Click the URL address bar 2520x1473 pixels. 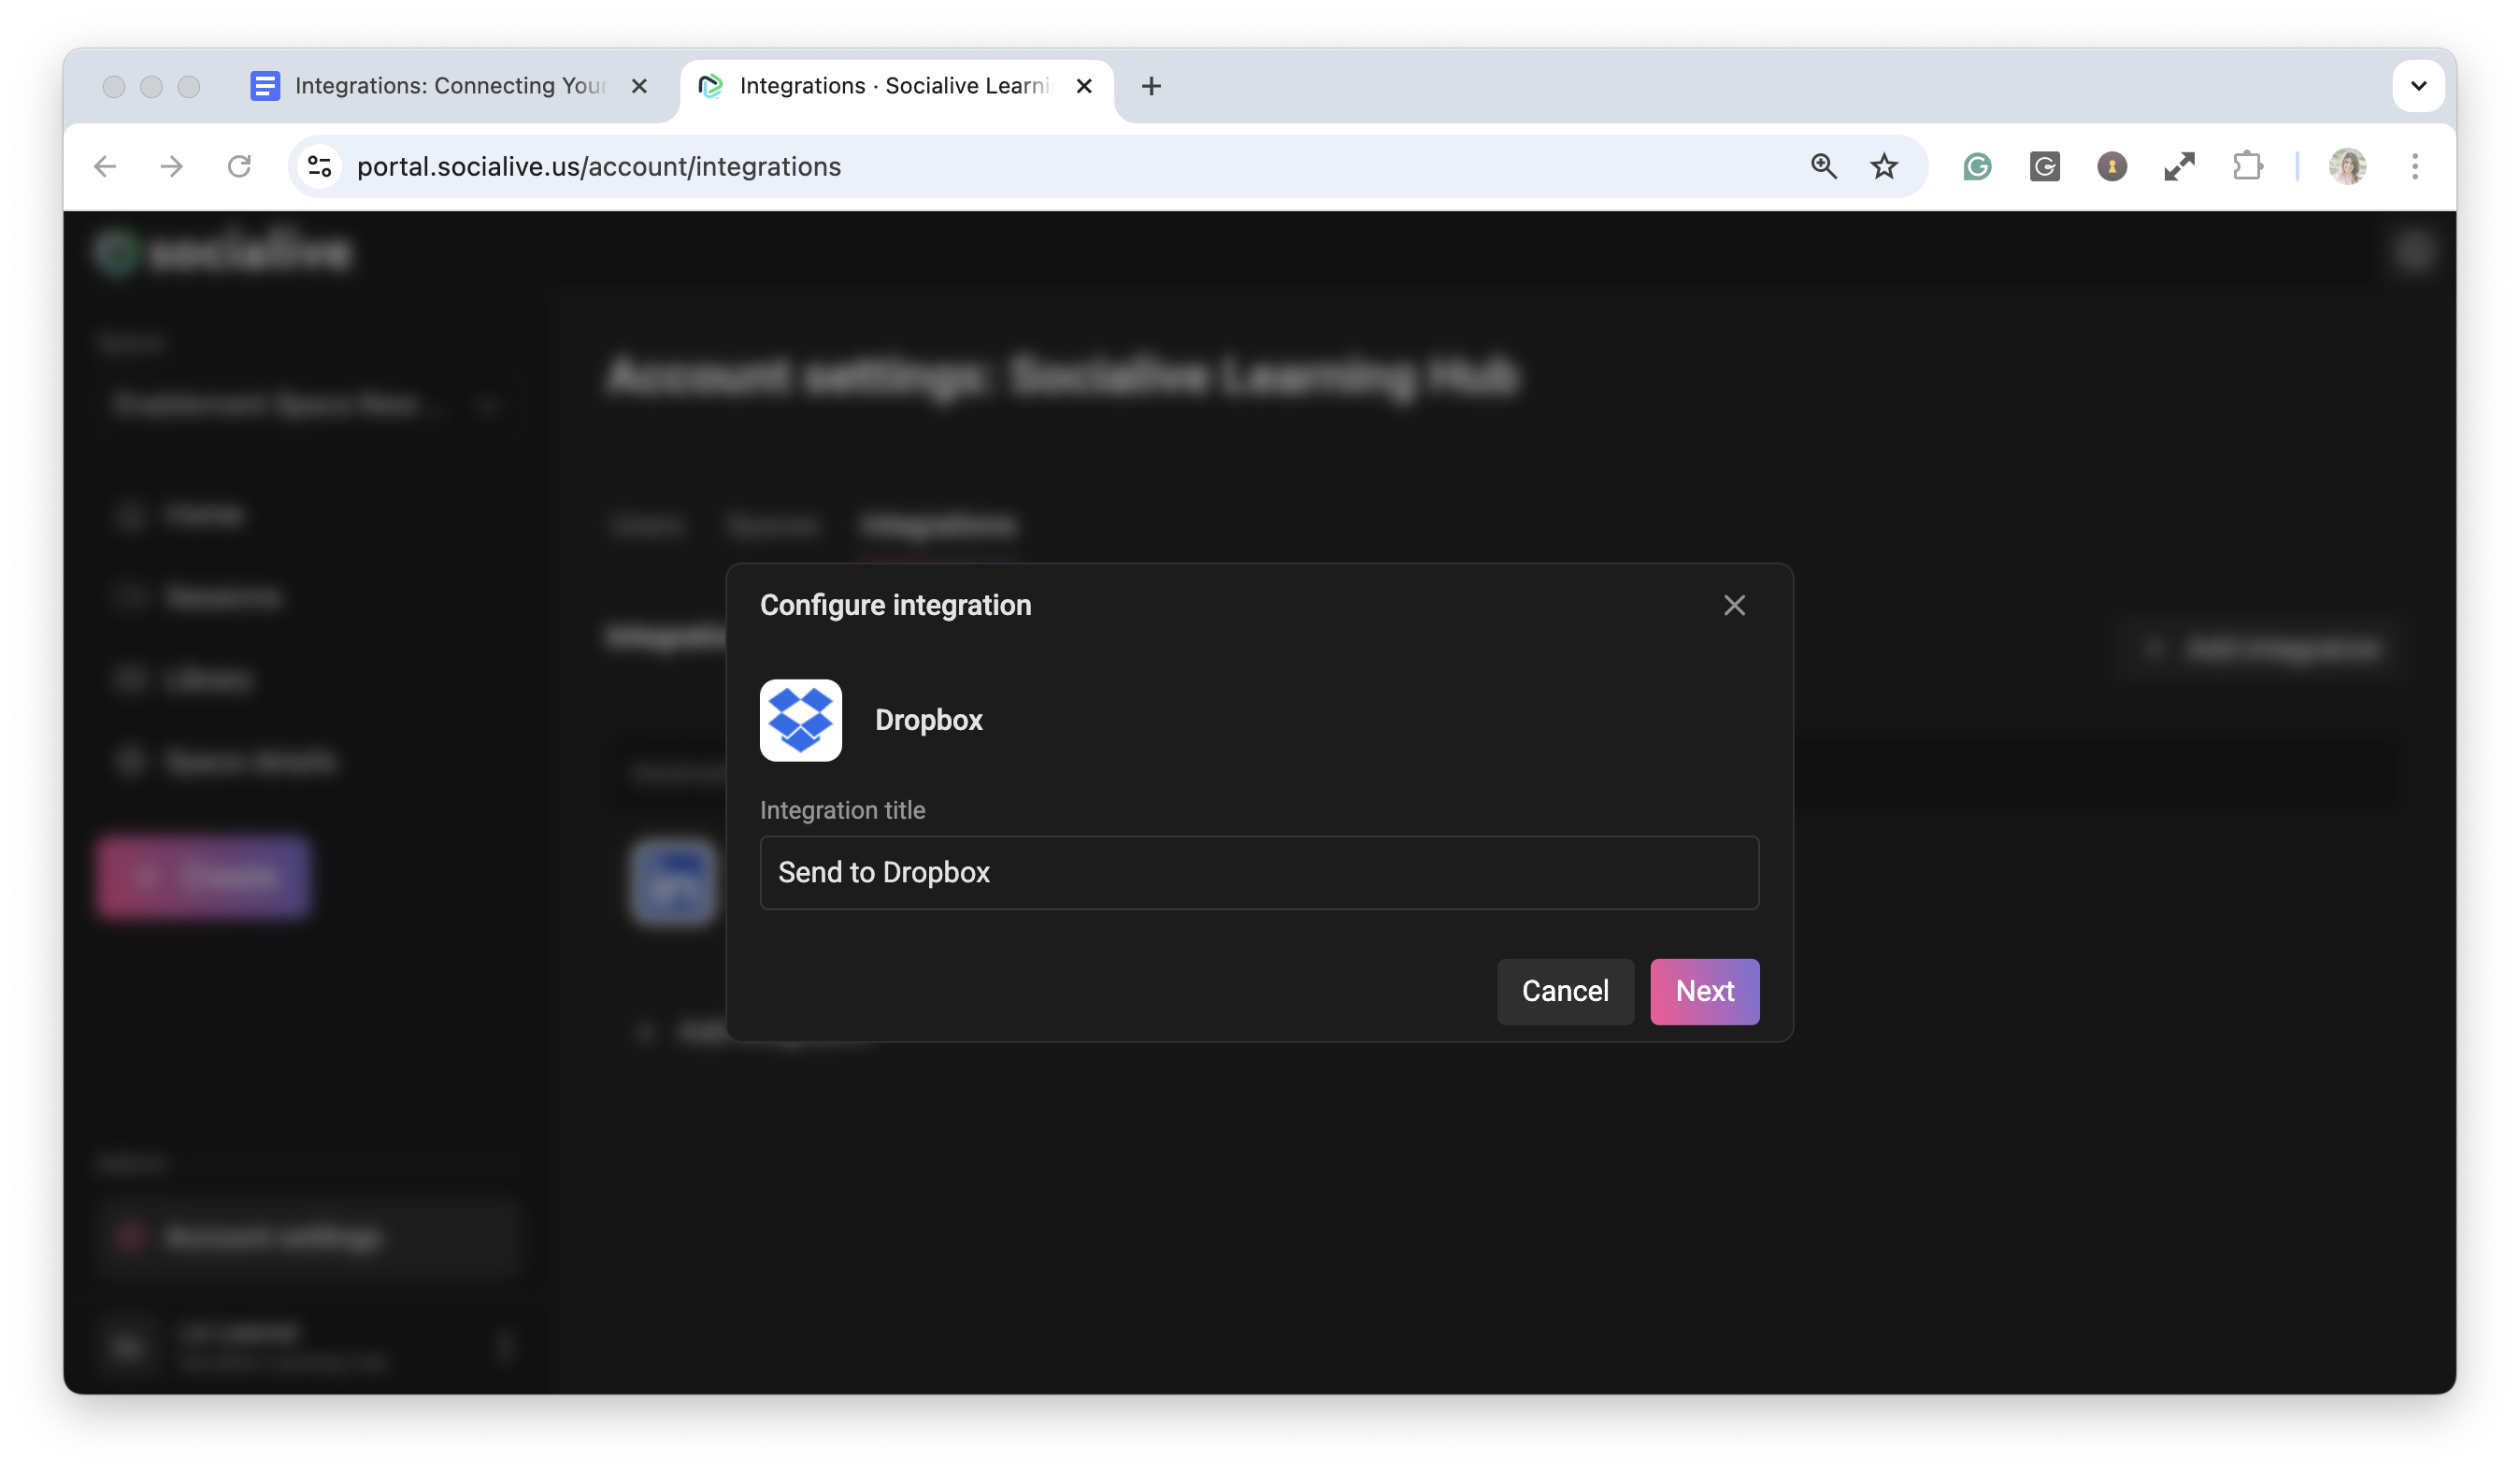tap(1000, 166)
